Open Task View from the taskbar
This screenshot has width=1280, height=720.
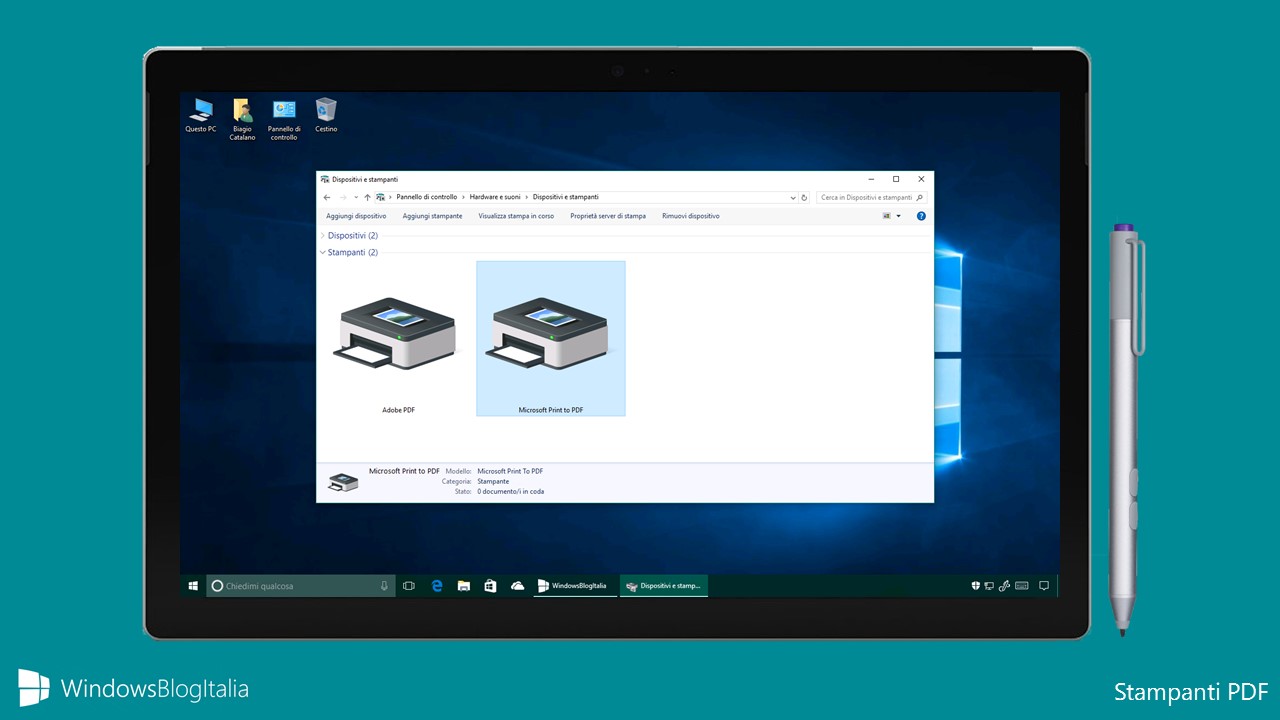[x=409, y=586]
